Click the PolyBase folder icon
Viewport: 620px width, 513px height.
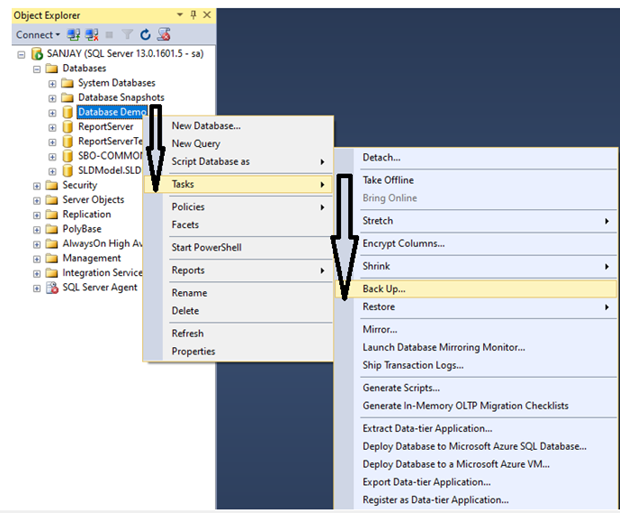click(x=51, y=229)
